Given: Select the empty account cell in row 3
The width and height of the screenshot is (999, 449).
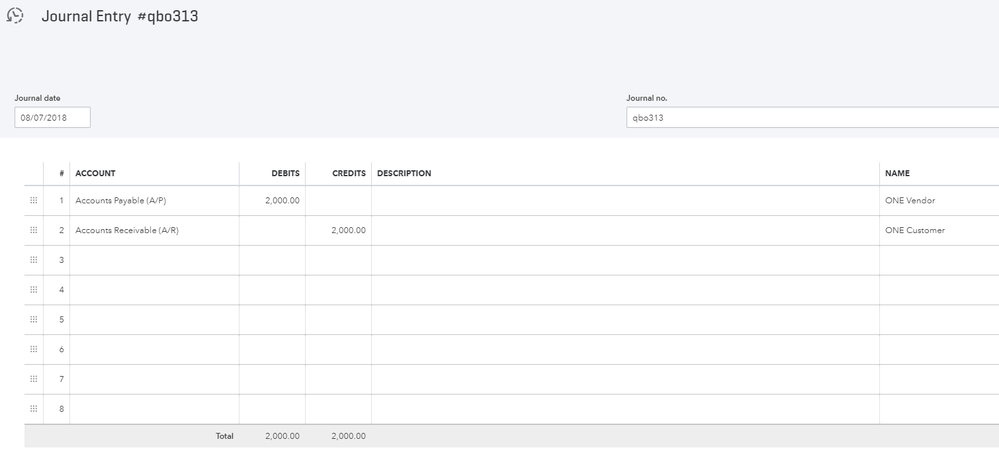Looking at the screenshot, I should (x=154, y=260).
